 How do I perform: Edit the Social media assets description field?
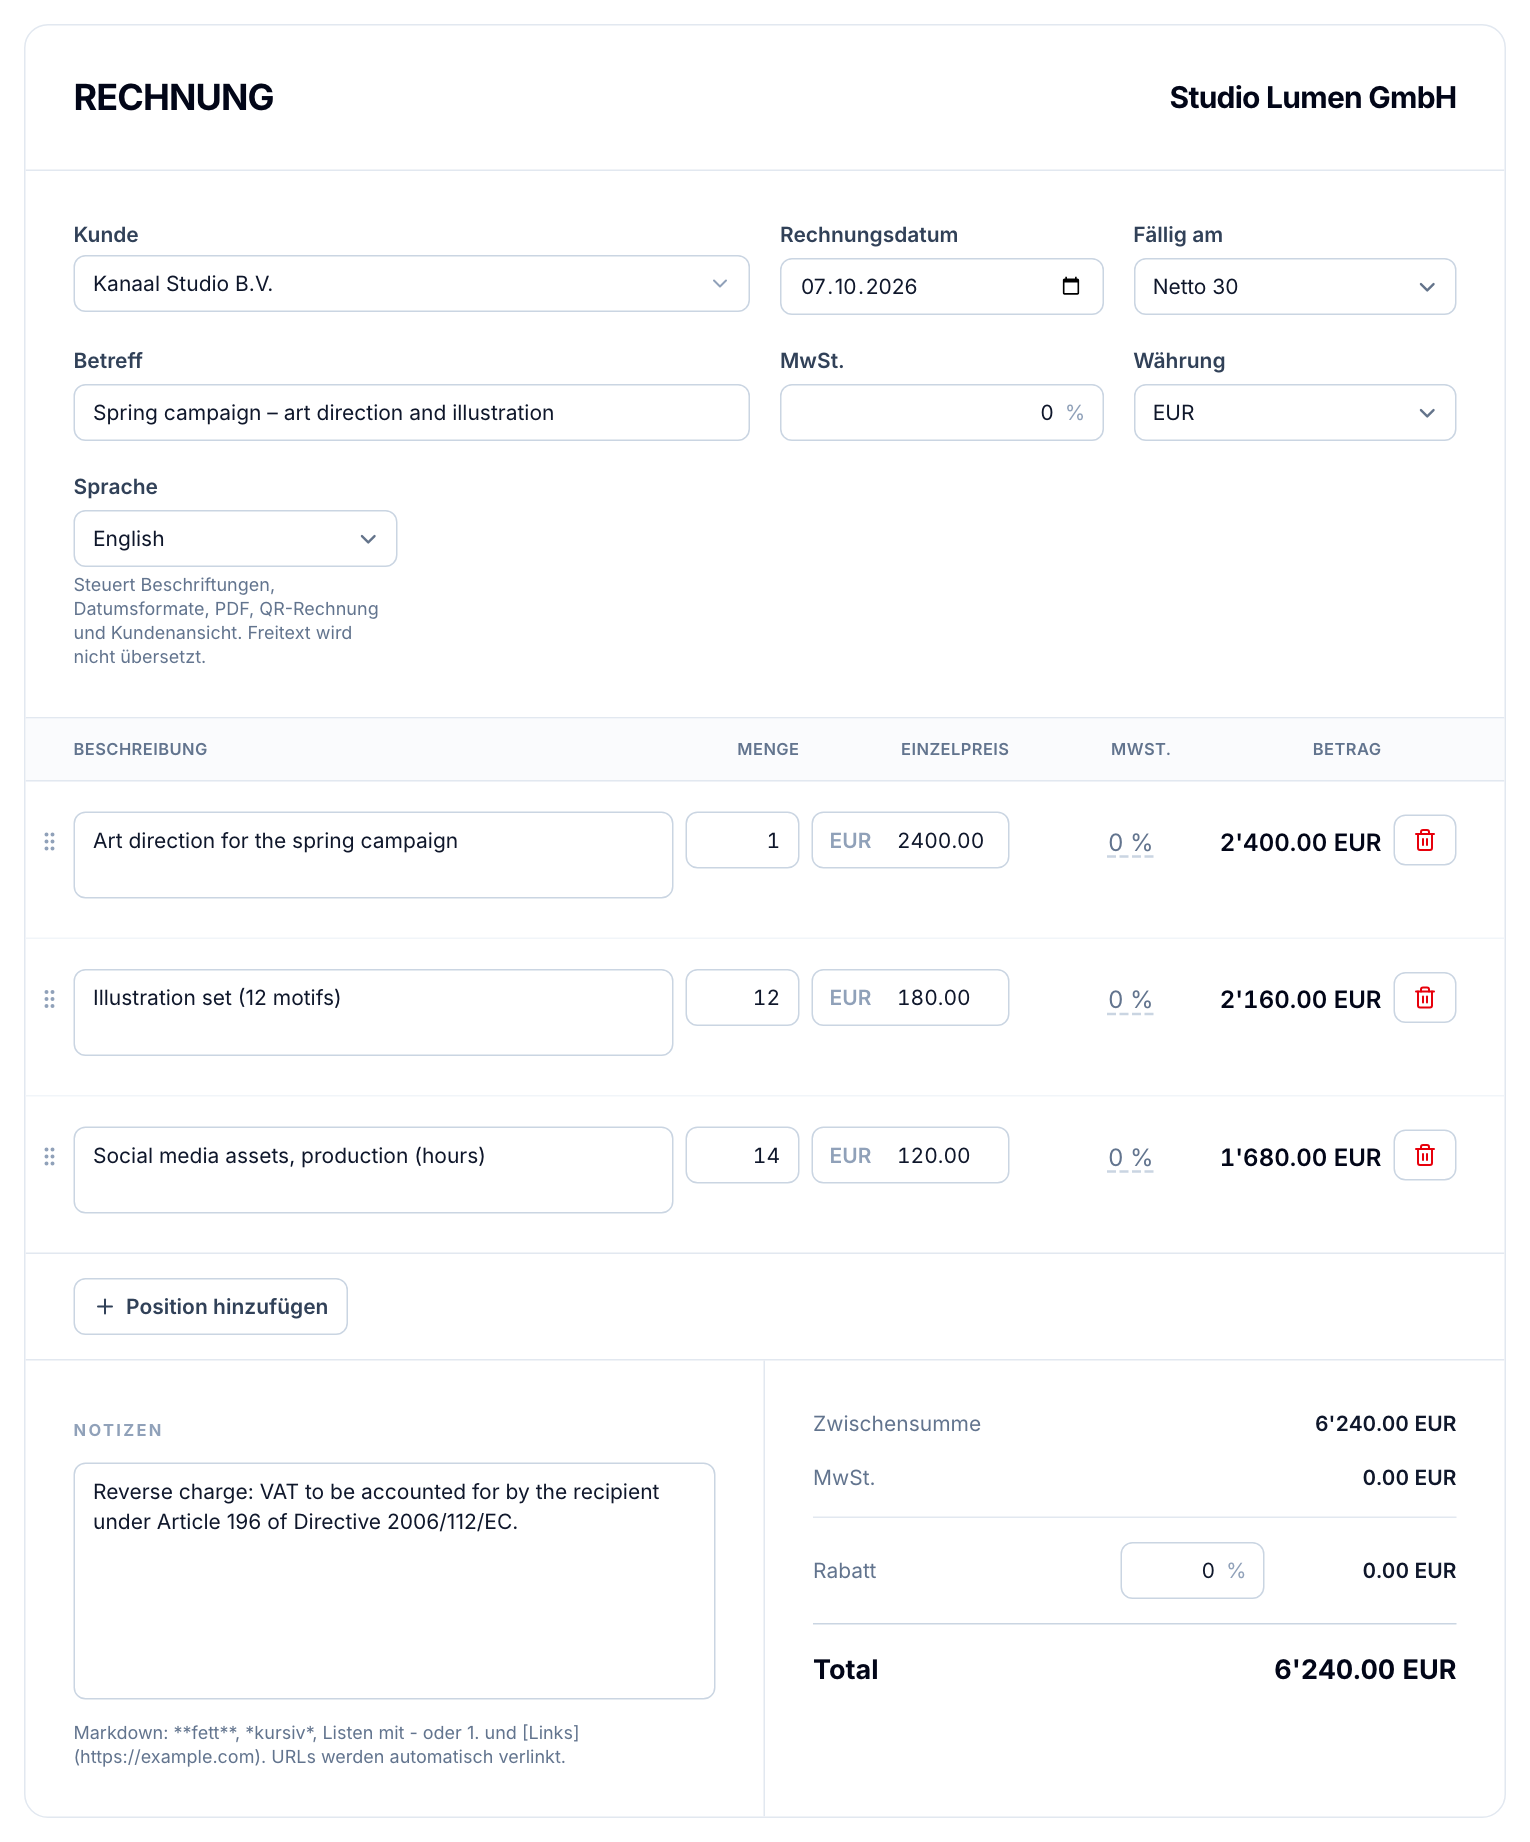[x=373, y=1169]
